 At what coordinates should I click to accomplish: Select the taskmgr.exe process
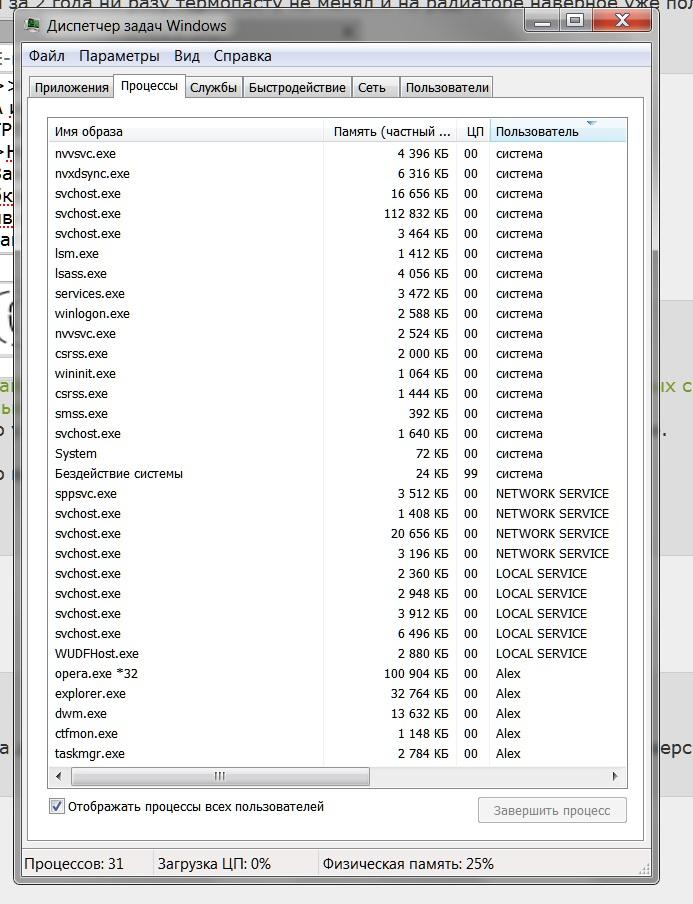pyautogui.click(x=337, y=753)
